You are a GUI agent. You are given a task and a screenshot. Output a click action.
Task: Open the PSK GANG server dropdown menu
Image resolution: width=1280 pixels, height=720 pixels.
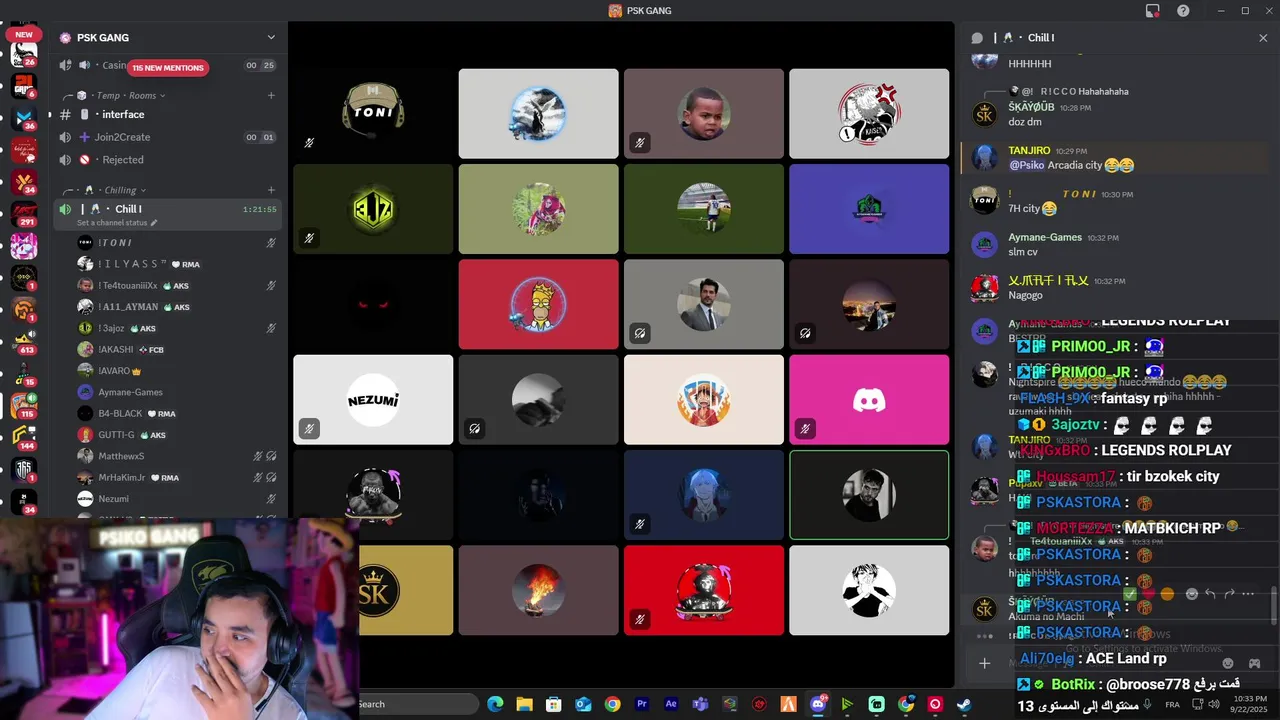pyautogui.click(x=270, y=37)
